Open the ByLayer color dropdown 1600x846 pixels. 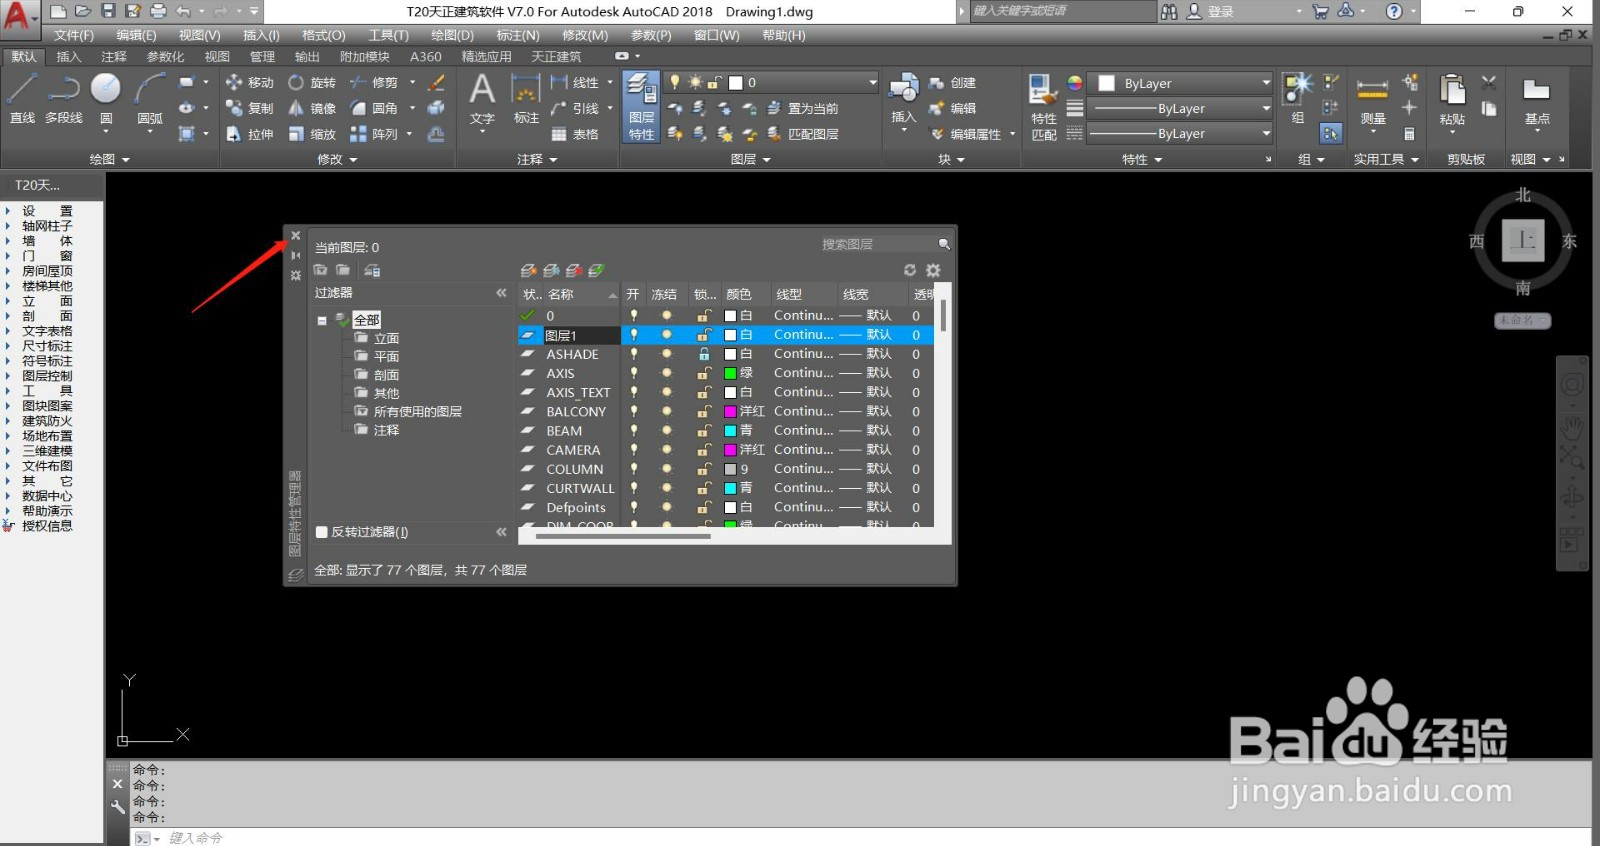pyautogui.click(x=1266, y=83)
